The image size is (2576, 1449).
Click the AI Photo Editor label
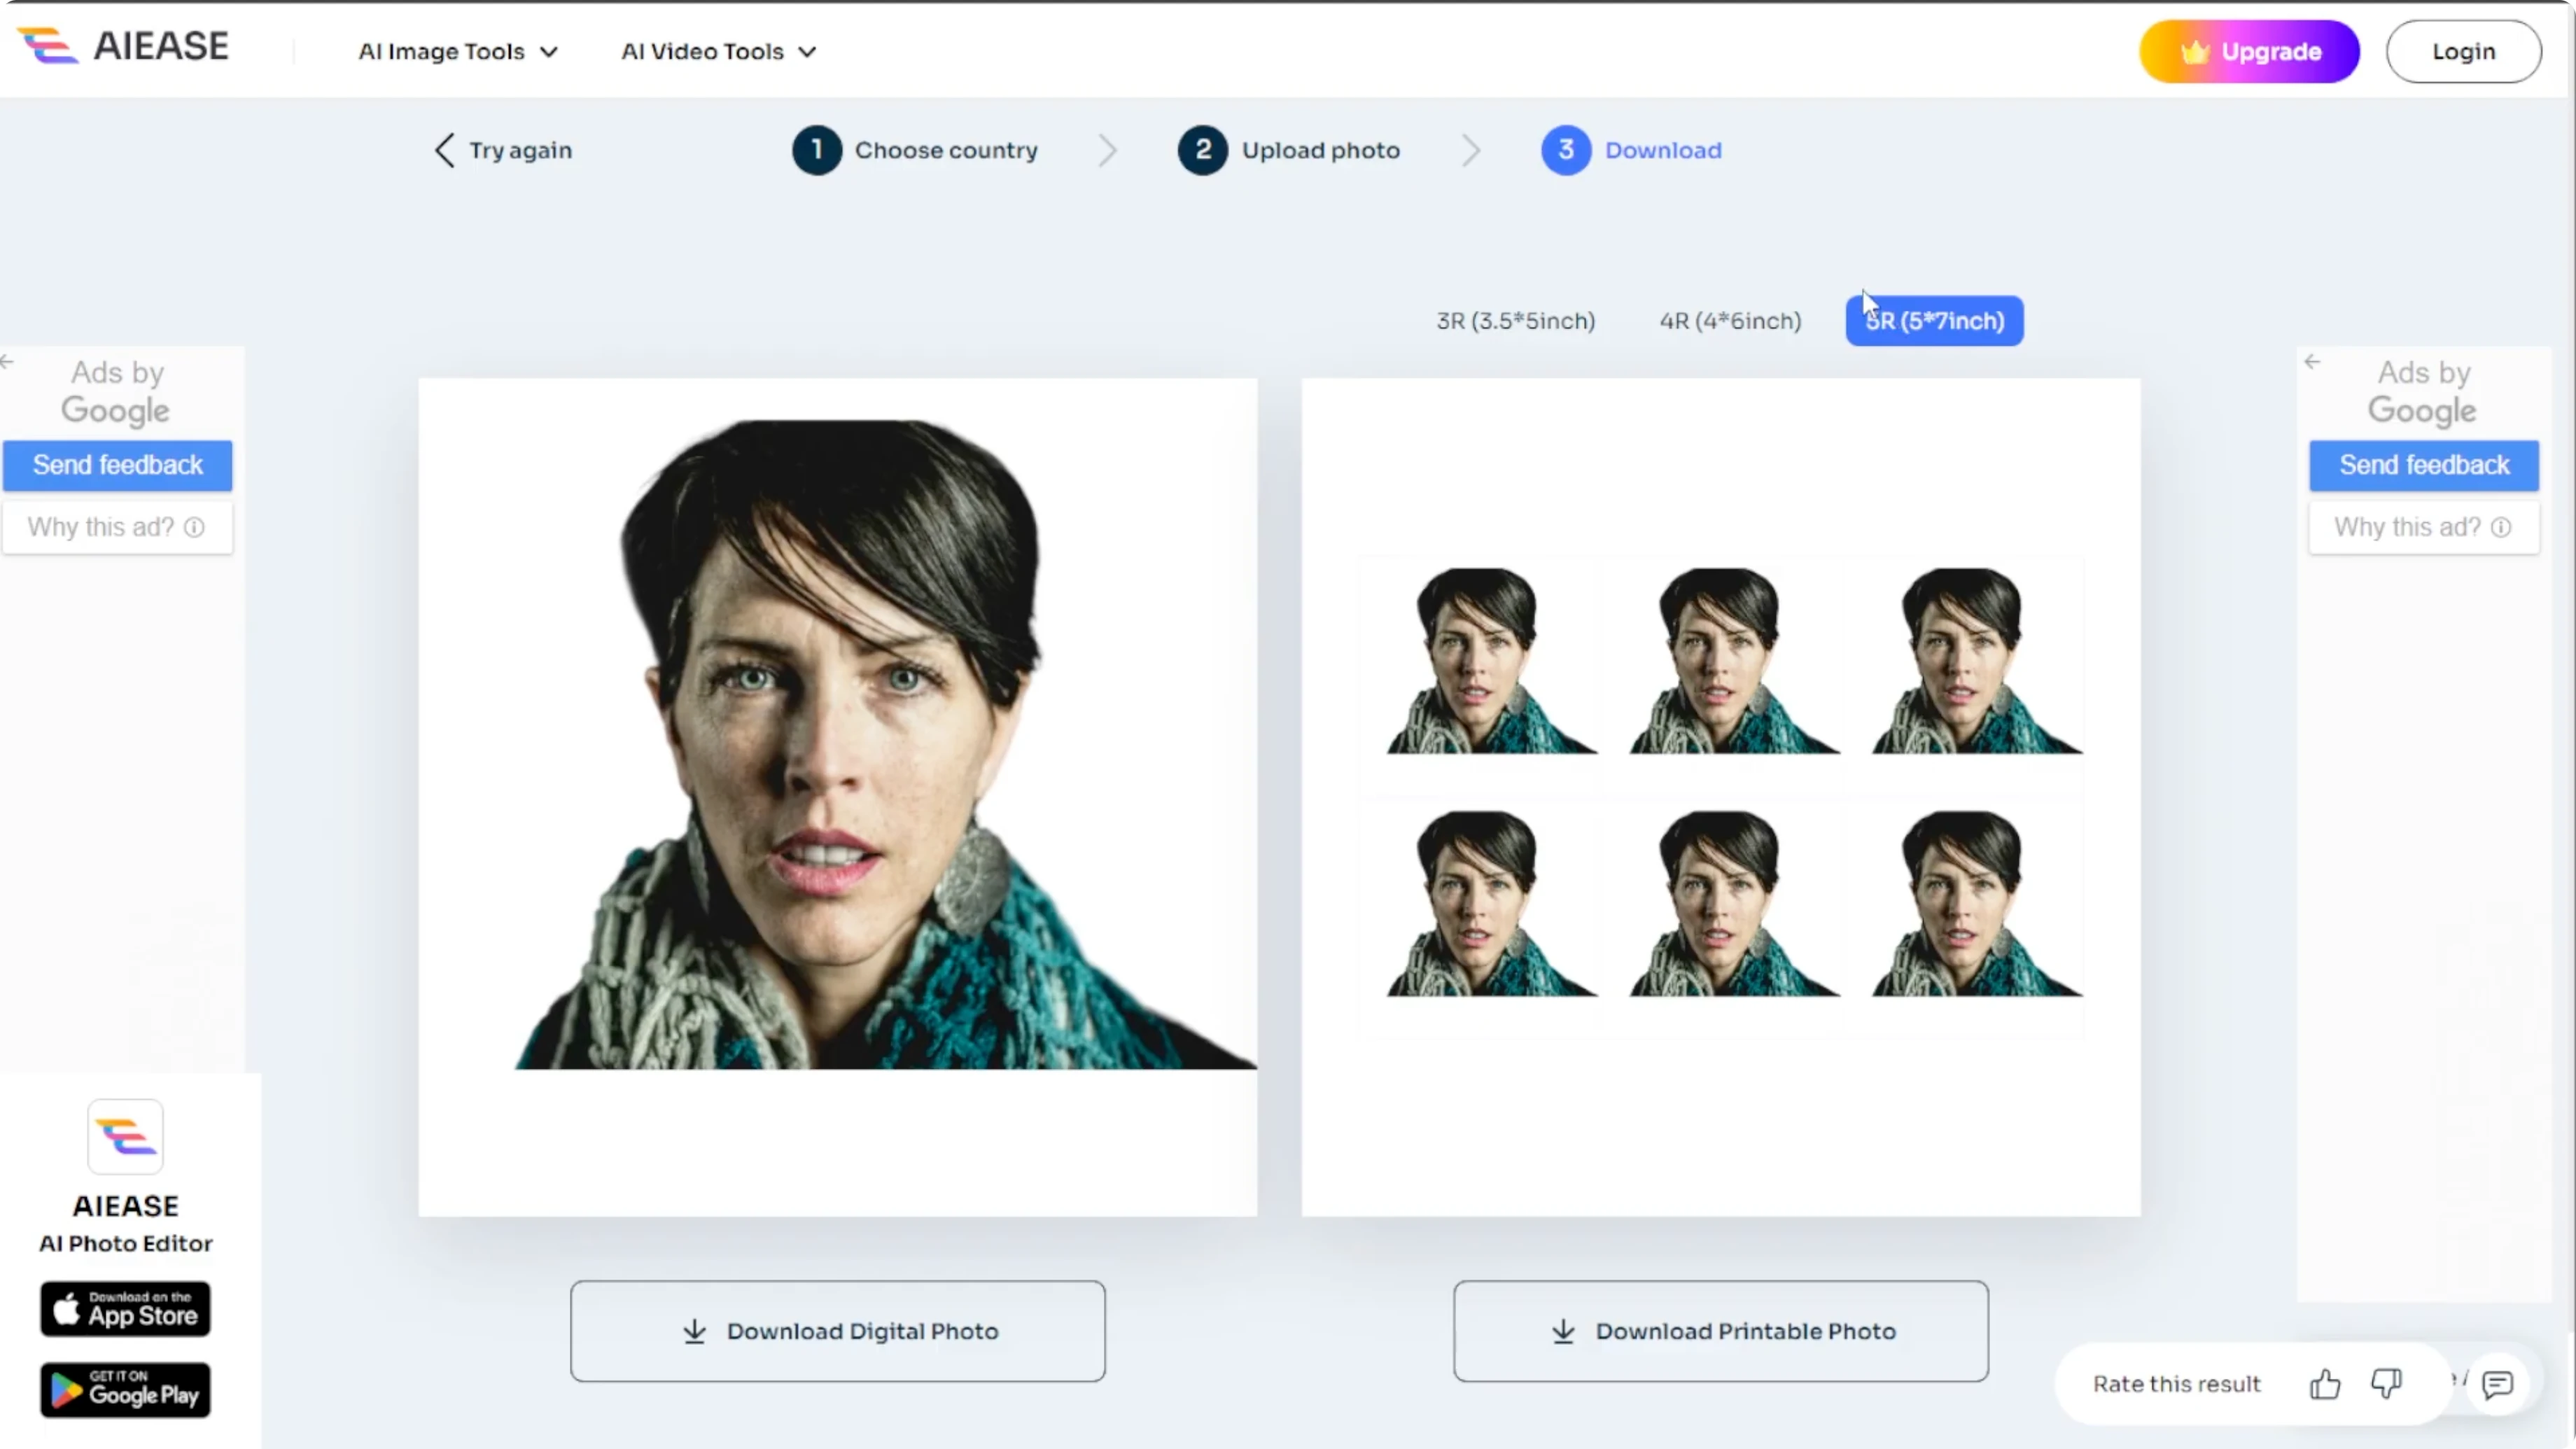click(126, 1243)
